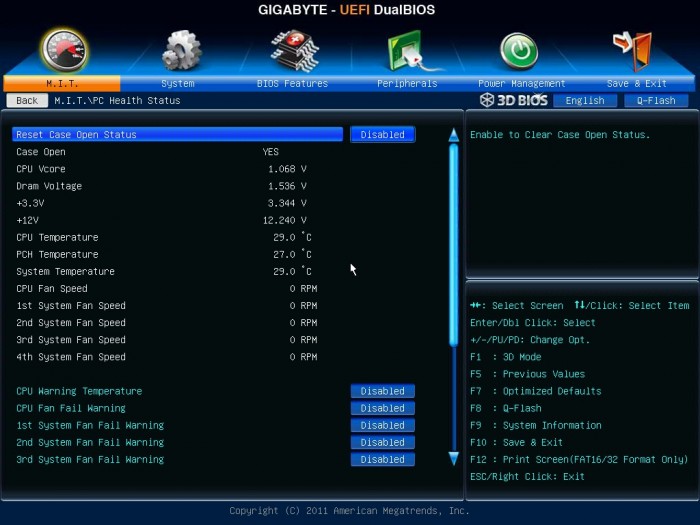This screenshot has width=700, height=525.
Task: Launch the Q-Flash utility button
Action: pyautogui.click(x=656, y=100)
